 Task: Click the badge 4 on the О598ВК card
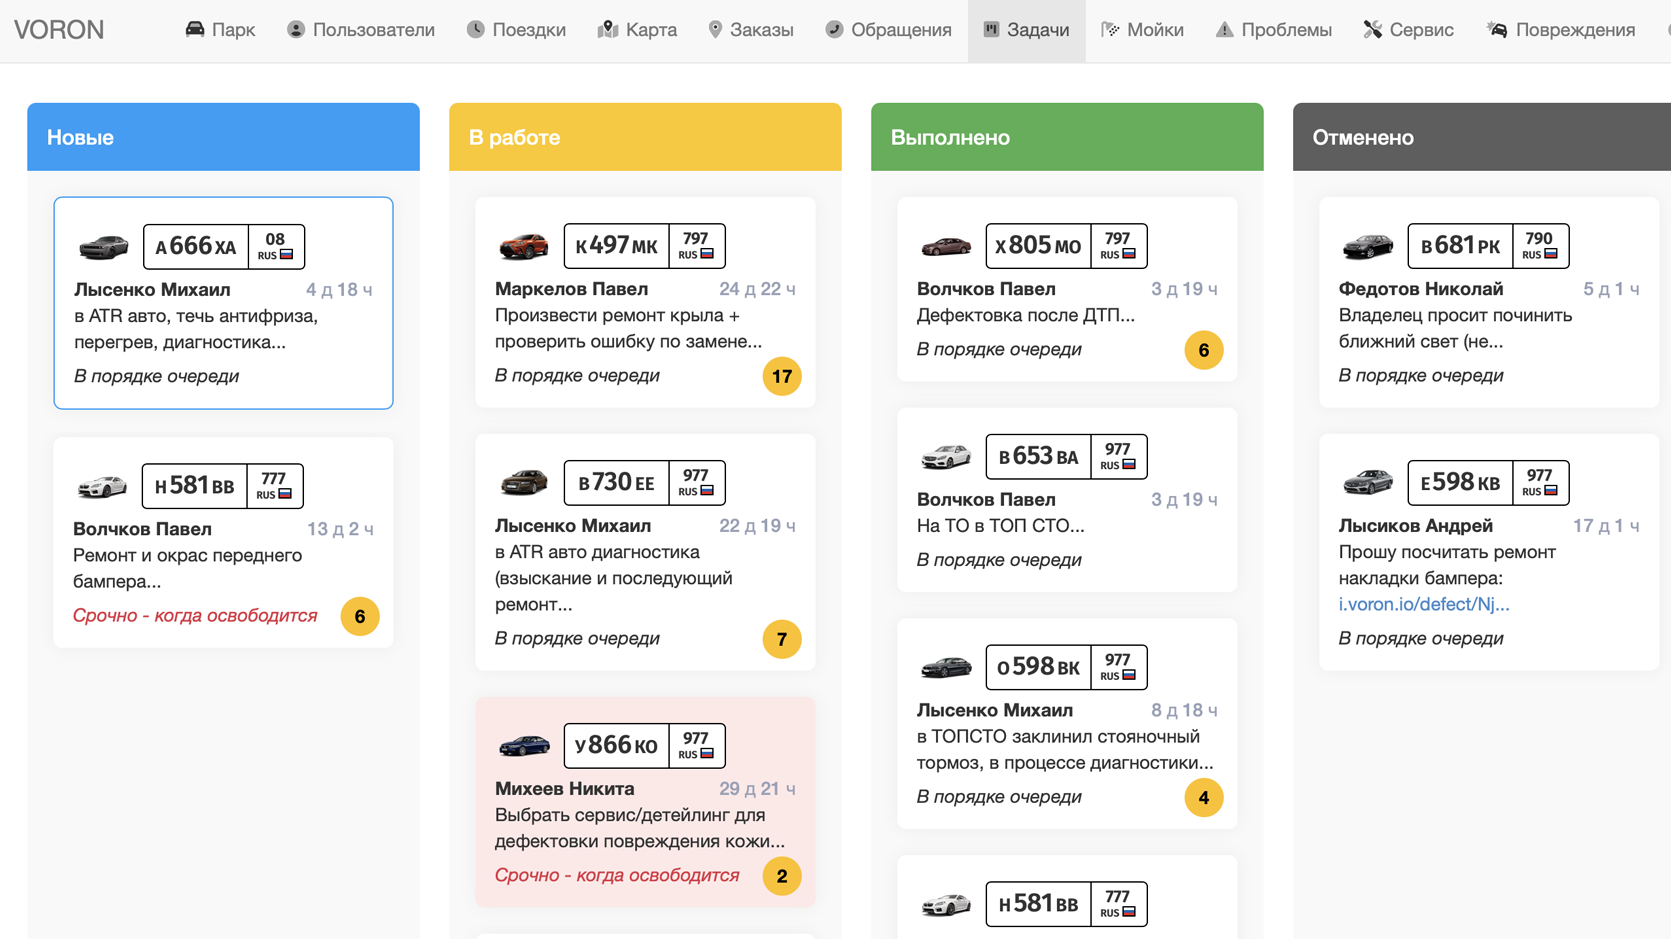tap(1204, 798)
